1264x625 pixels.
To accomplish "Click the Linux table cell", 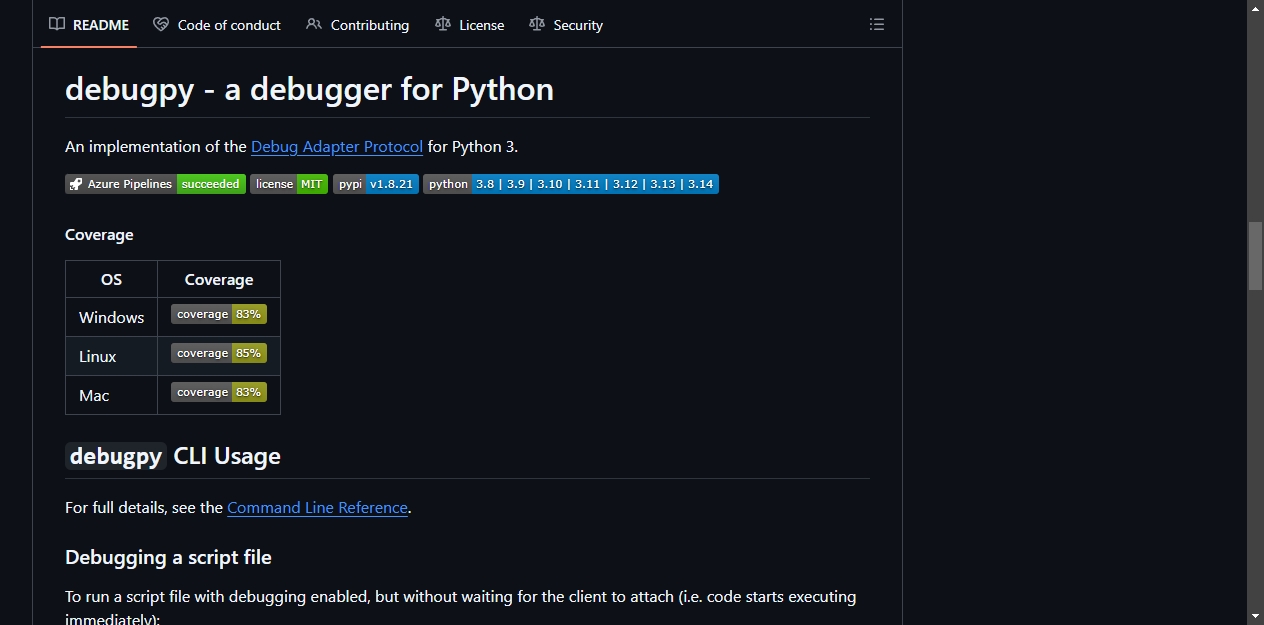I will [x=112, y=356].
